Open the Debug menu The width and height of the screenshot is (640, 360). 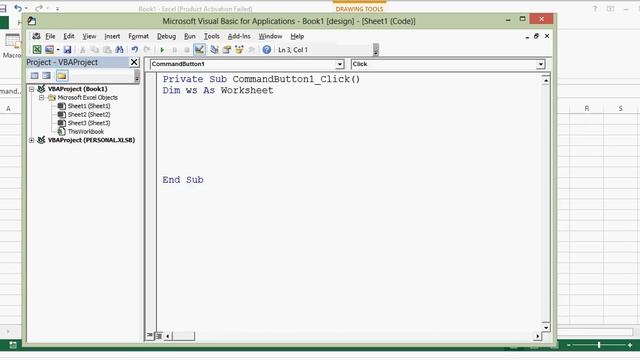pos(166,36)
